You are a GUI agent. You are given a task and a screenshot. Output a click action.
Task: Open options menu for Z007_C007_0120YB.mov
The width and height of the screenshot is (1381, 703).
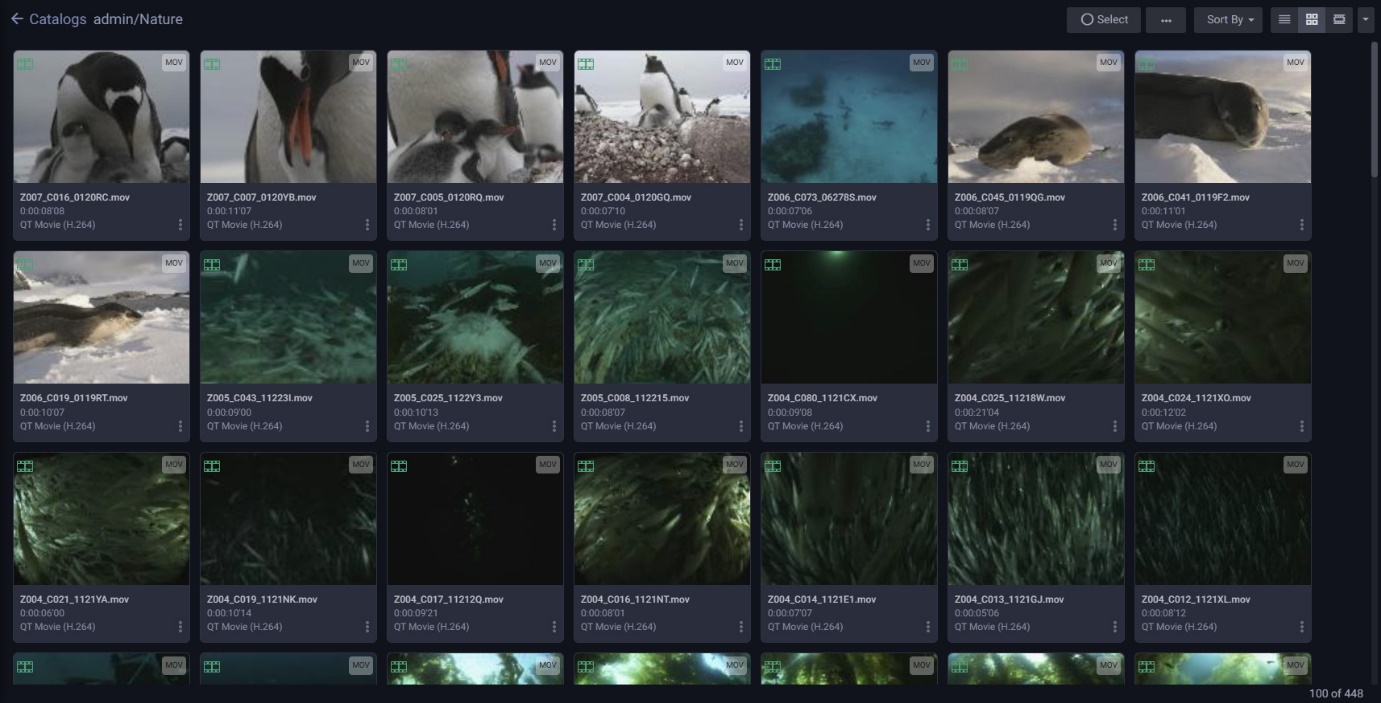pyautogui.click(x=368, y=225)
